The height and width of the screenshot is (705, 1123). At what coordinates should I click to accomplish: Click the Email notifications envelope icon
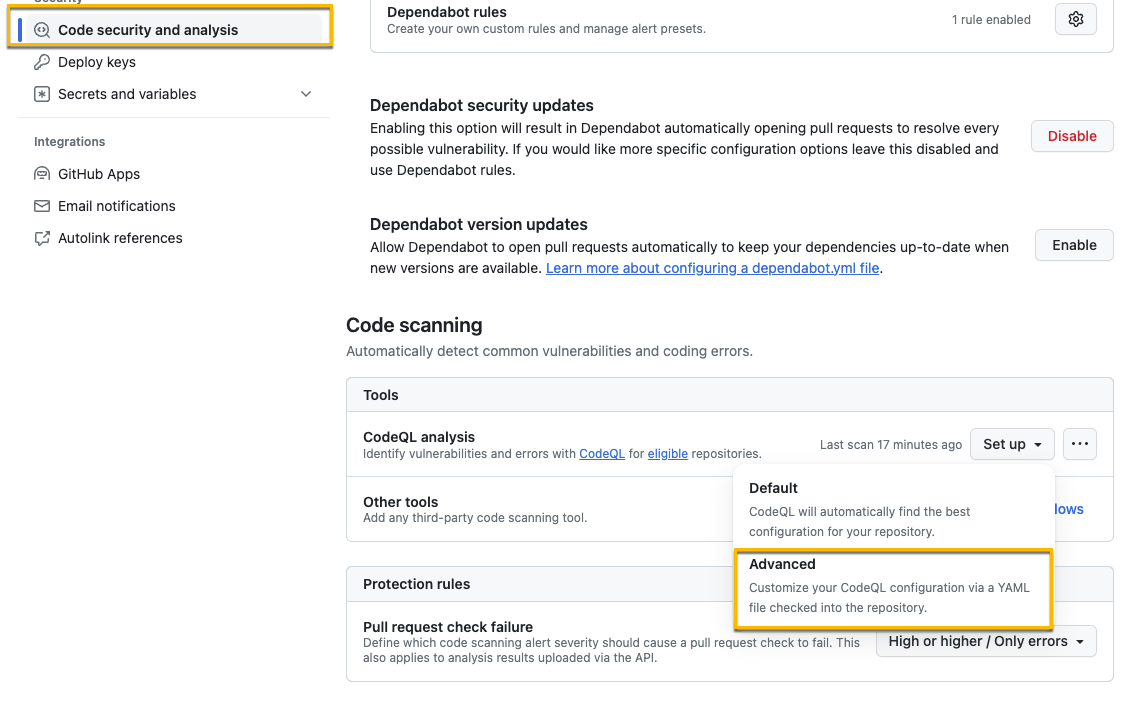(x=42, y=206)
